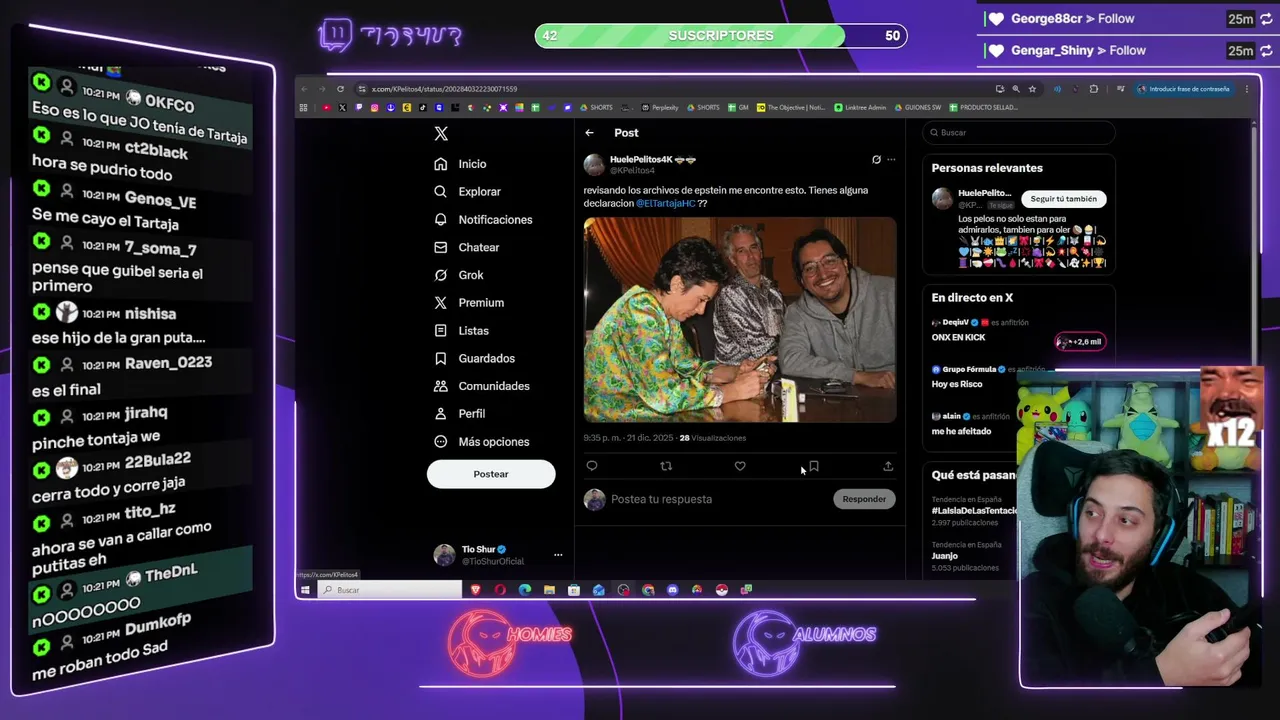Bookmark the post with the bookmark icon
1280x720 pixels.
[x=814, y=466]
